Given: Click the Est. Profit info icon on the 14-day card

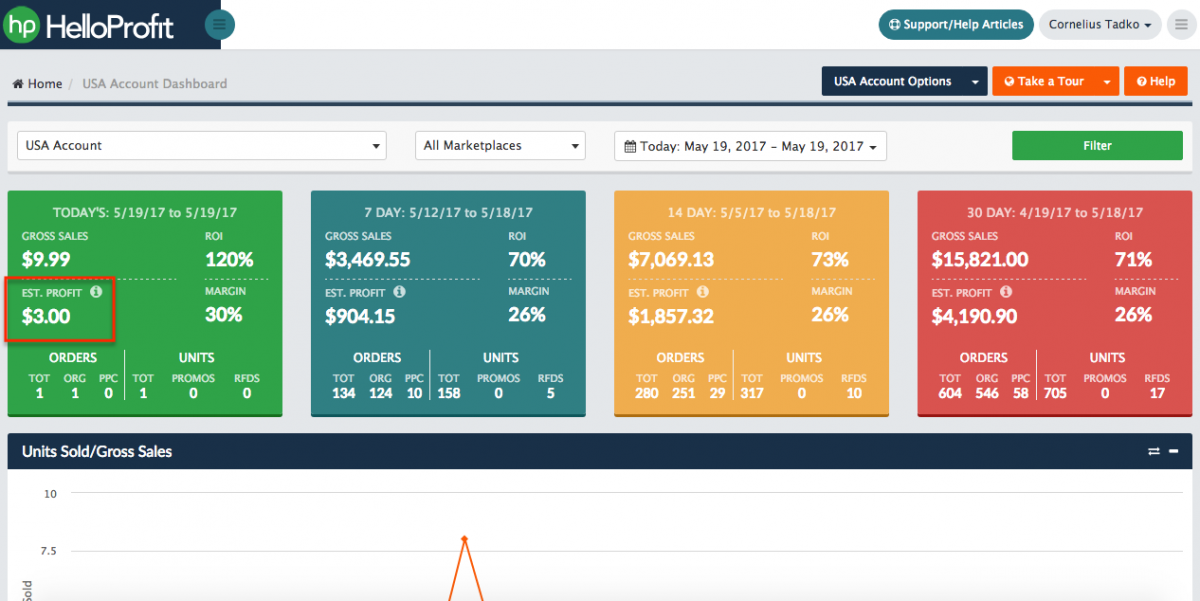Looking at the screenshot, I should (704, 291).
